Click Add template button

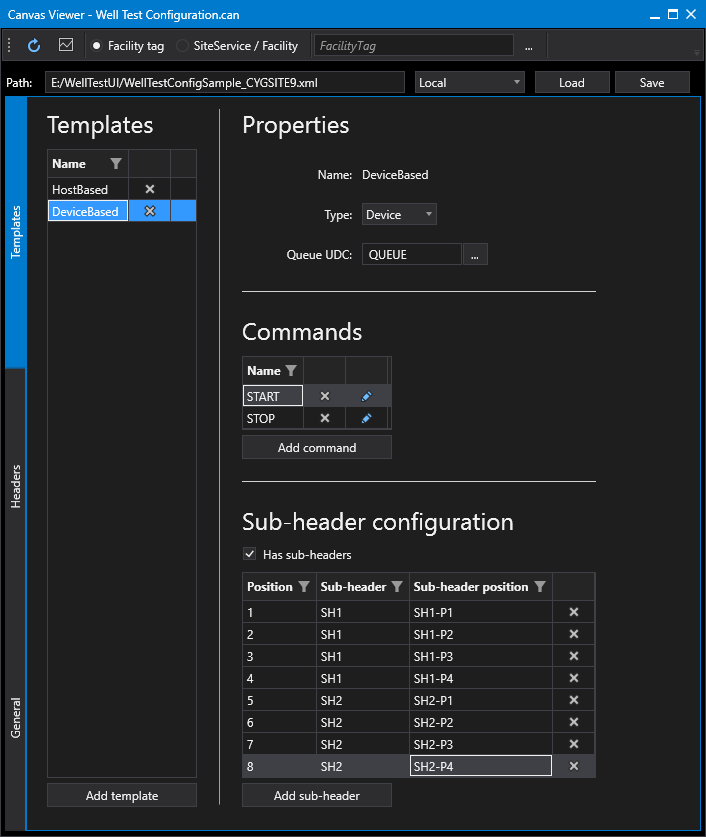click(x=122, y=795)
